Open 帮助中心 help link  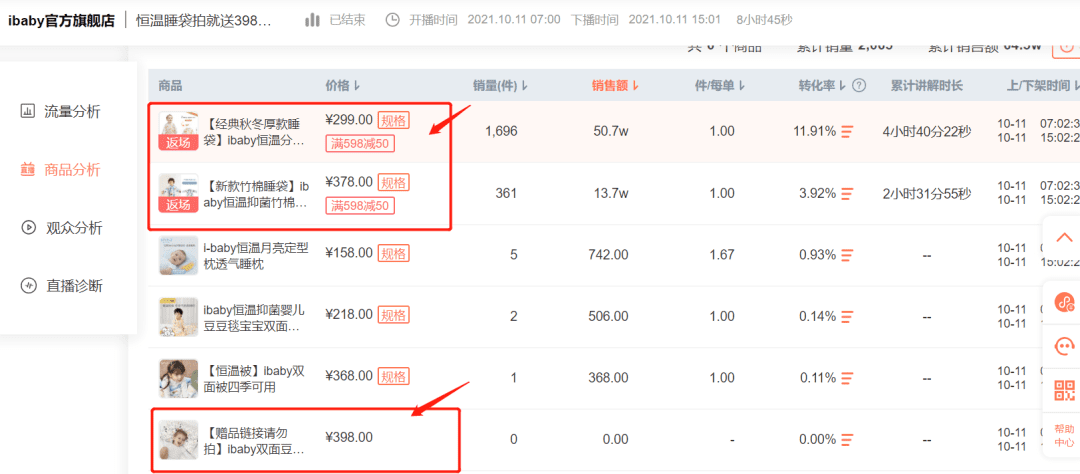coord(1064,435)
